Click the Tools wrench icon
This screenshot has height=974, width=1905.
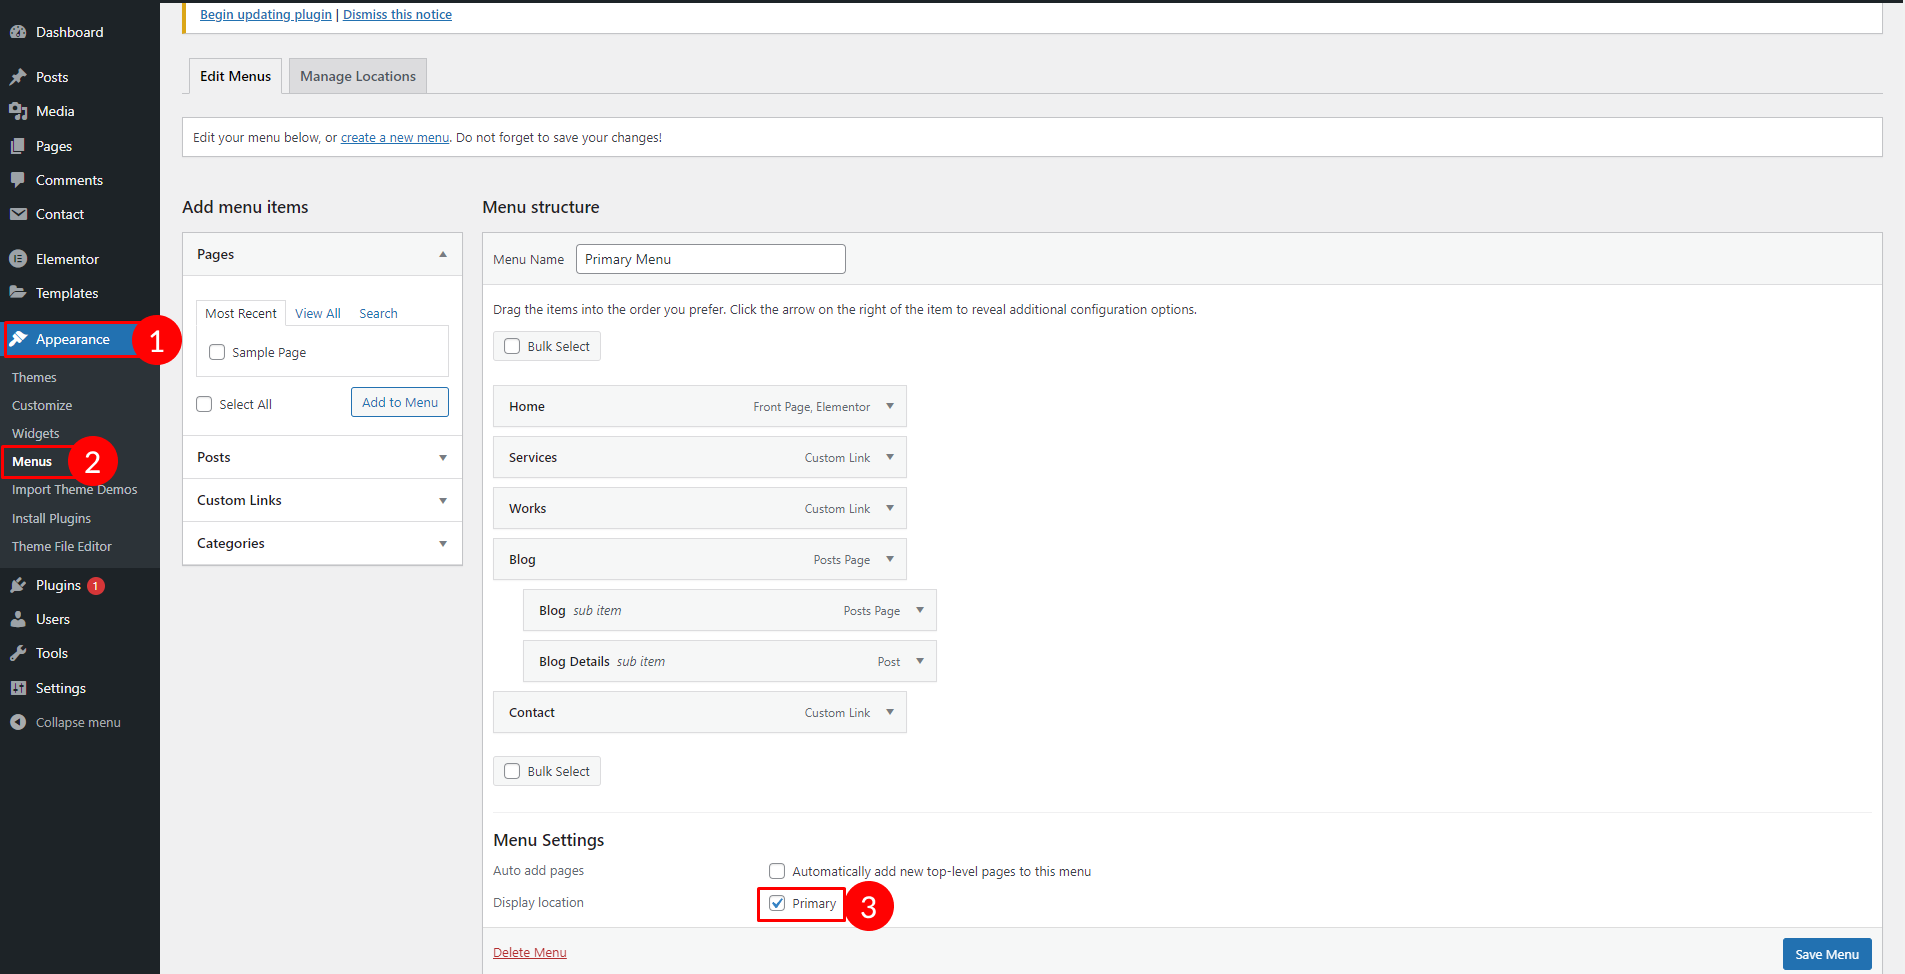18,653
